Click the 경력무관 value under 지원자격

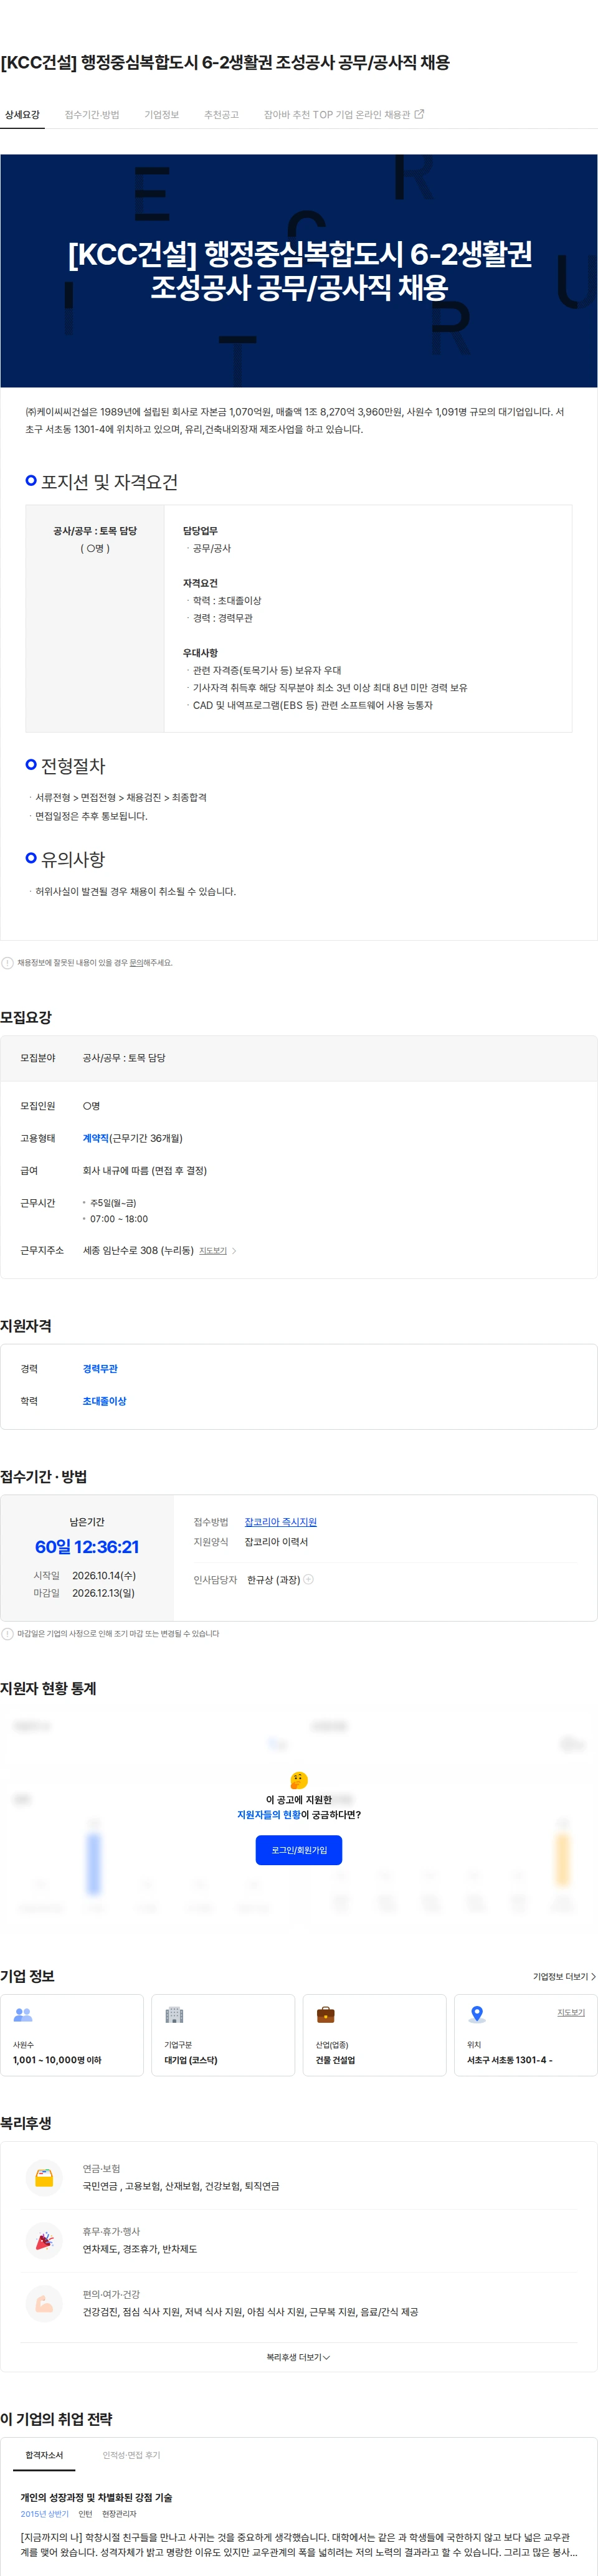100,1369
